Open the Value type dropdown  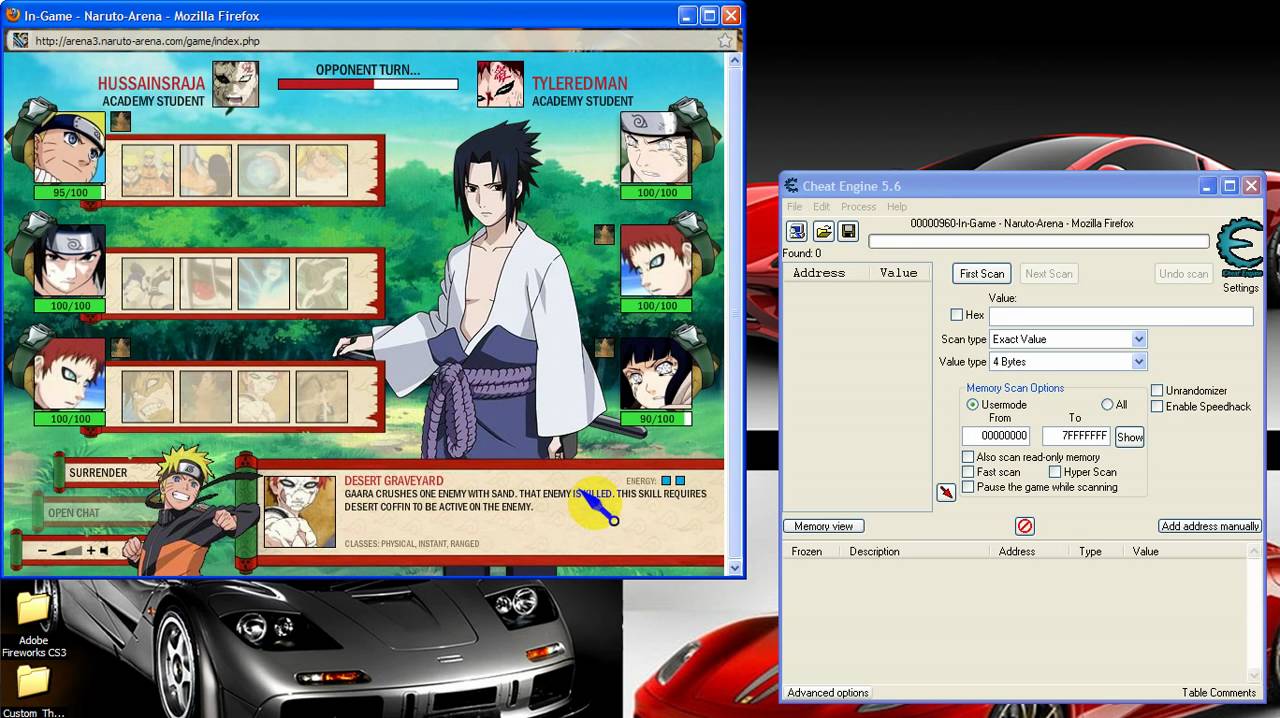pyautogui.click(x=1068, y=362)
